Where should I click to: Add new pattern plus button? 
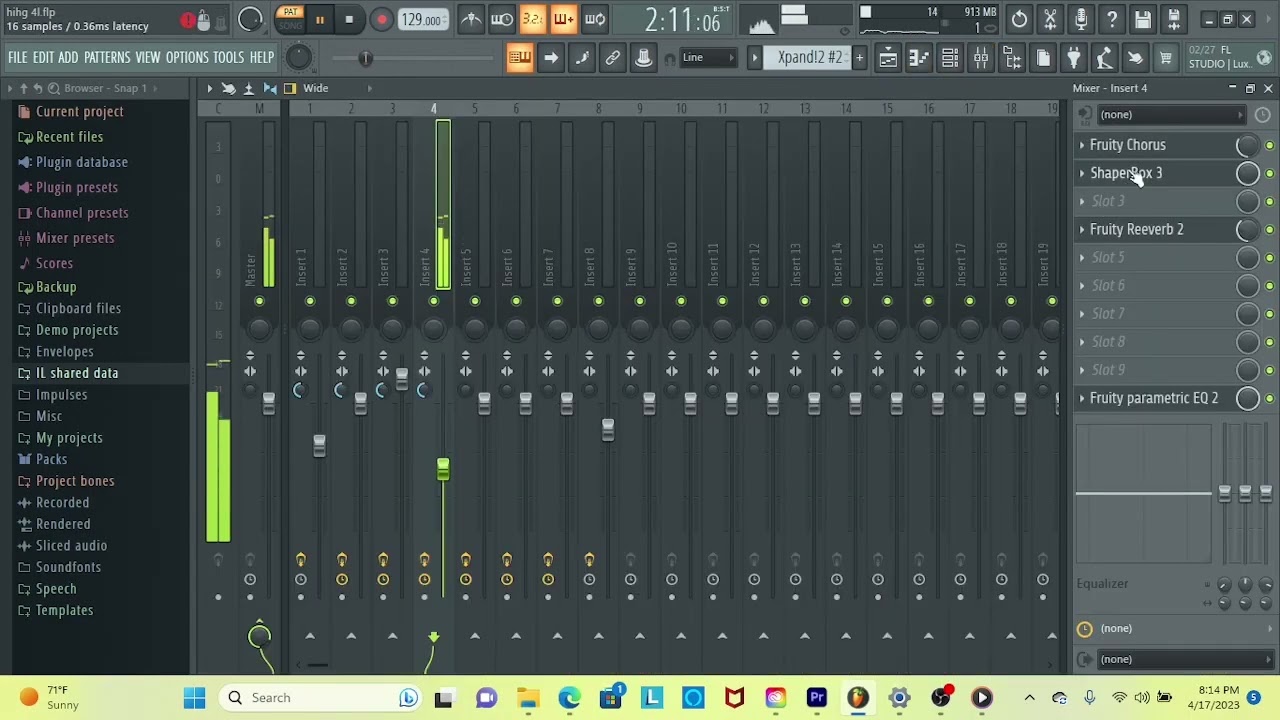pyautogui.click(x=859, y=58)
